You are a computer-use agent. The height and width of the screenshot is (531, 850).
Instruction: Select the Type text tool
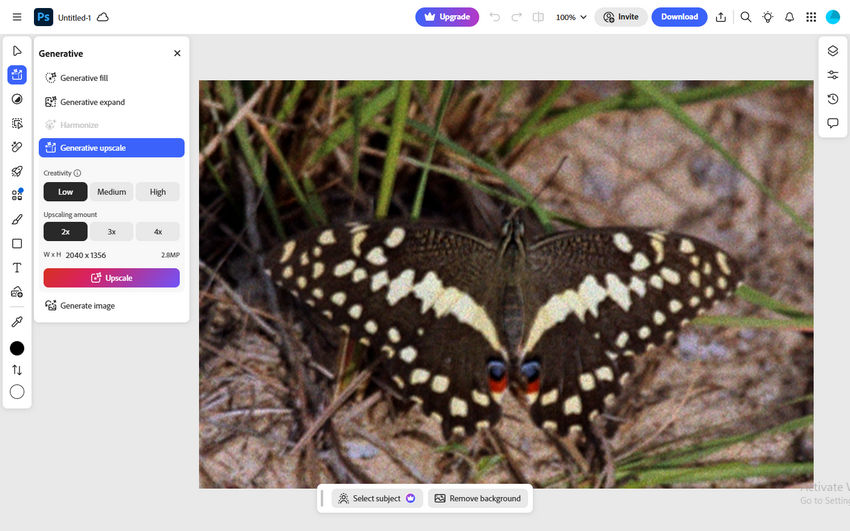[17, 268]
